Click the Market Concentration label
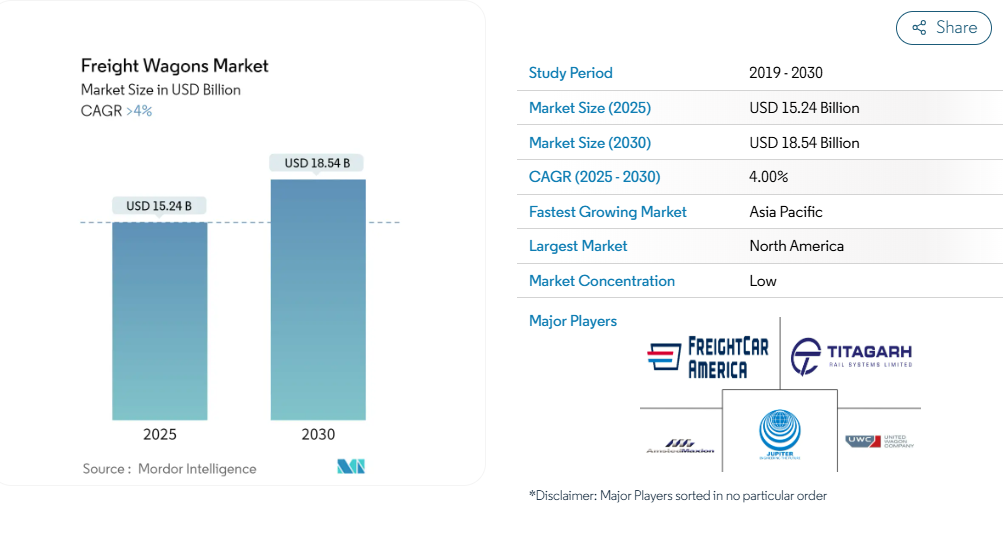Image resolution: width=1005 pixels, height=535 pixels. (601, 281)
